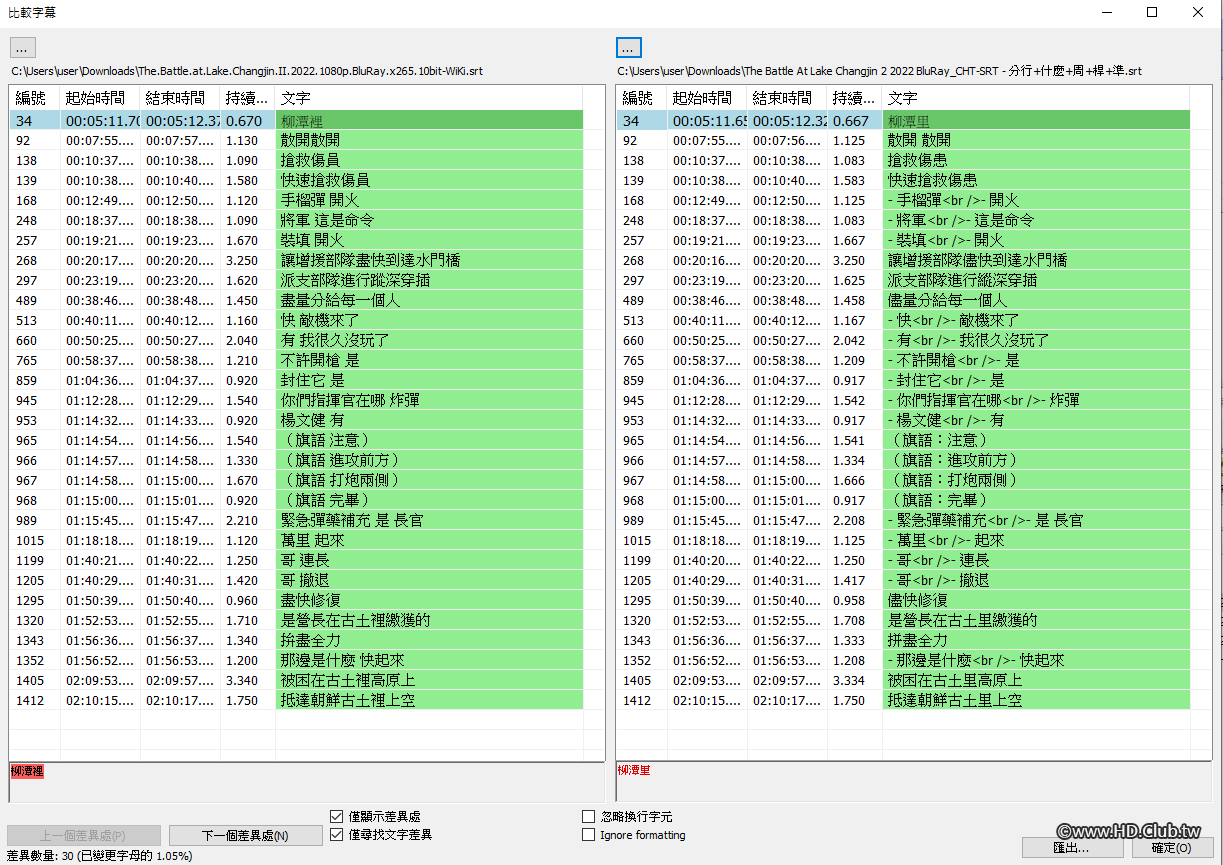Click right text preview box 柳潭里
Screen dimensions: 1223x865
pos(915,783)
